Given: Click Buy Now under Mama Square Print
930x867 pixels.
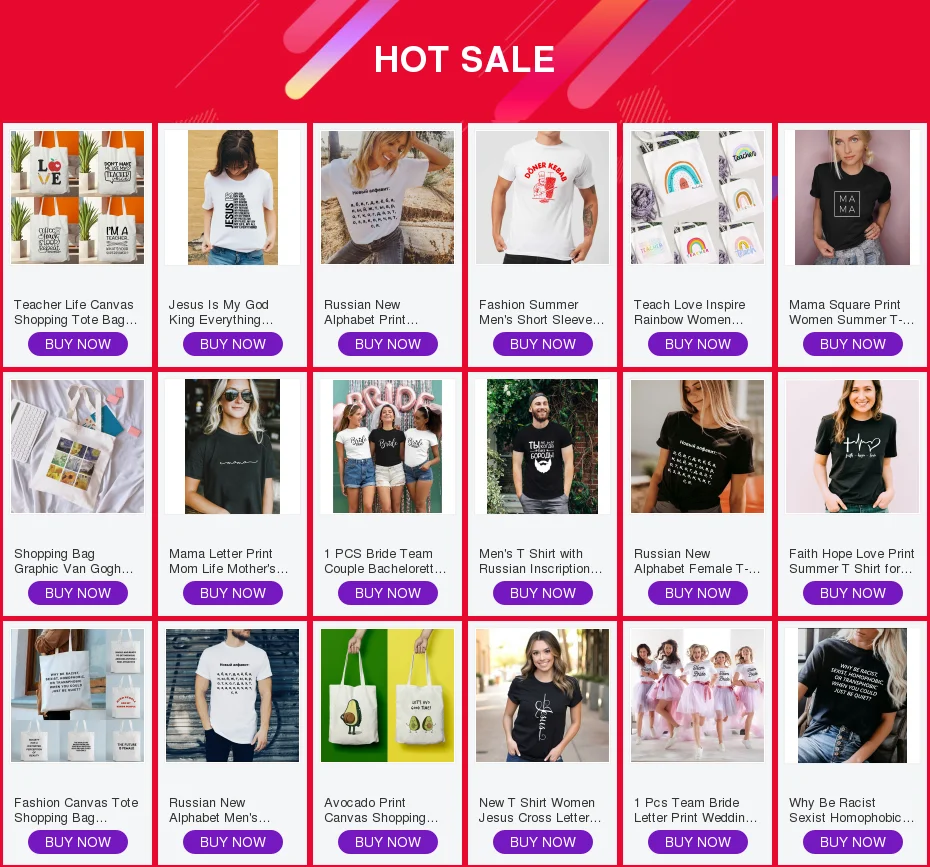Looking at the screenshot, I should click(x=852, y=344).
